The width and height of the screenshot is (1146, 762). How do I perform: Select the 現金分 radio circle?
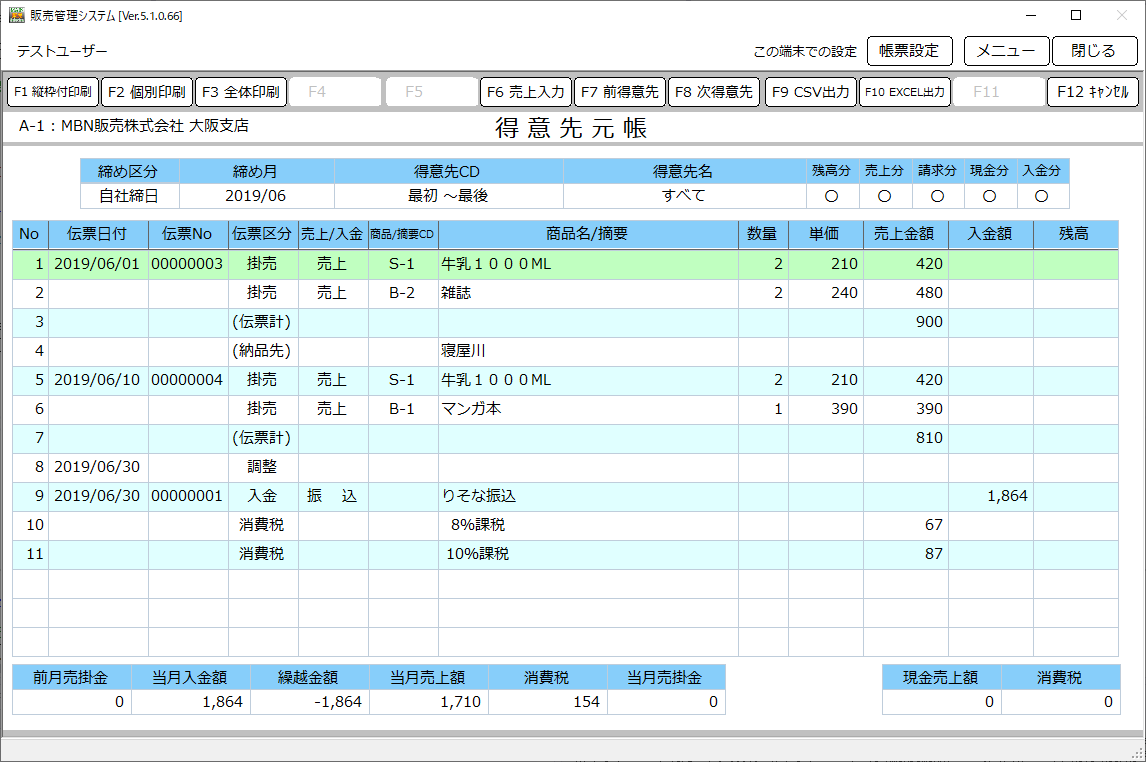tap(990, 197)
